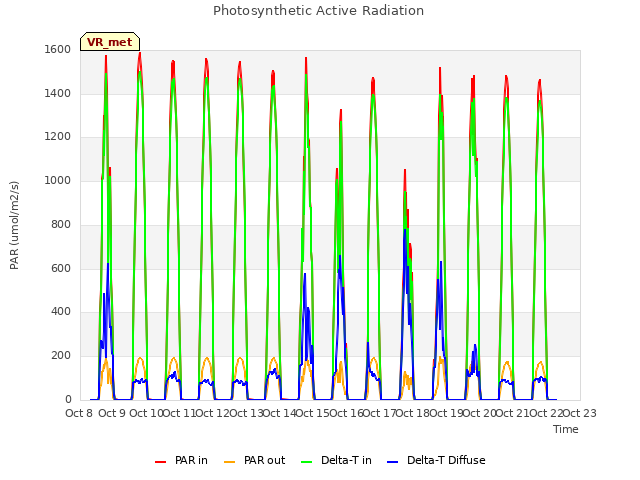Viewport: 640px width, 480px height.
Task: Click the Oct 9 x-axis tick label
Action: 112,413
